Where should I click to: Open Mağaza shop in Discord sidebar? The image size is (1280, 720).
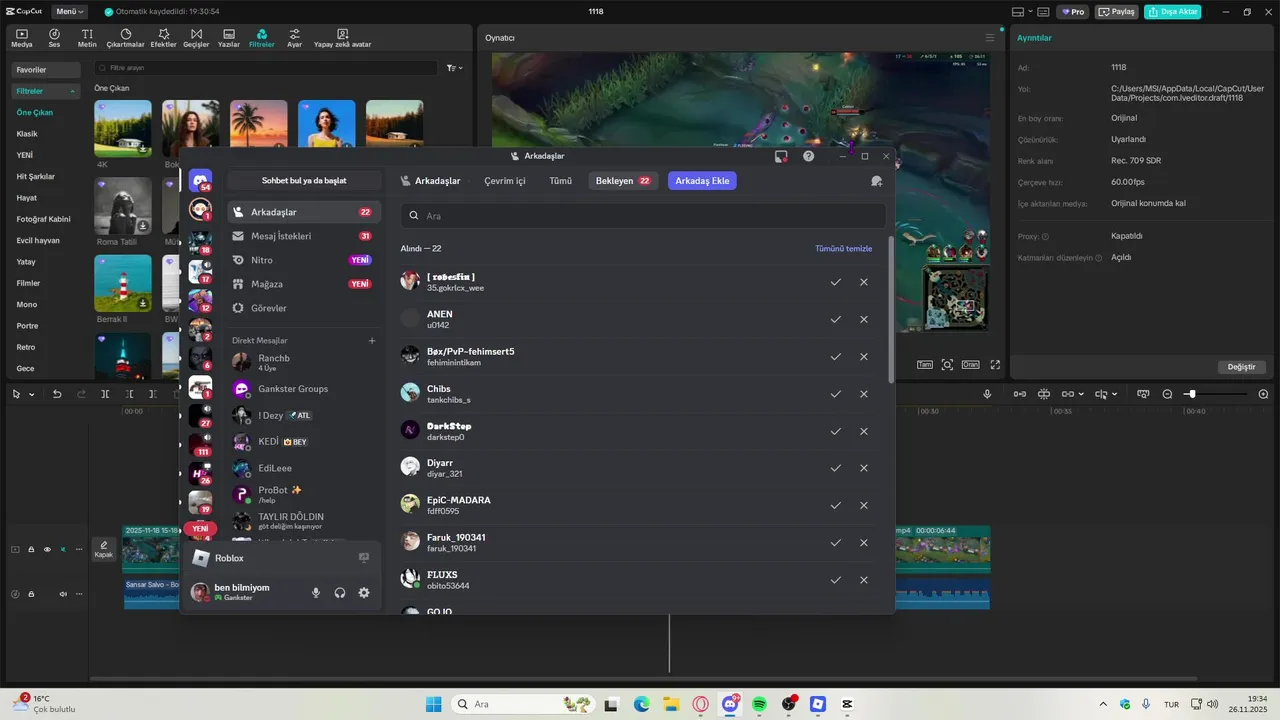pyautogui.click(x=304, y=284)
